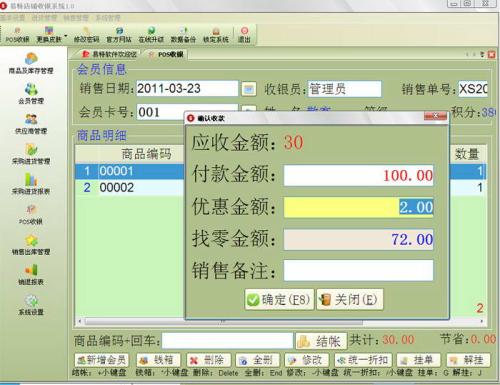Open 供应商管理 supplier management in sidebar
This screenshot has width=500, height=385.
31,124
